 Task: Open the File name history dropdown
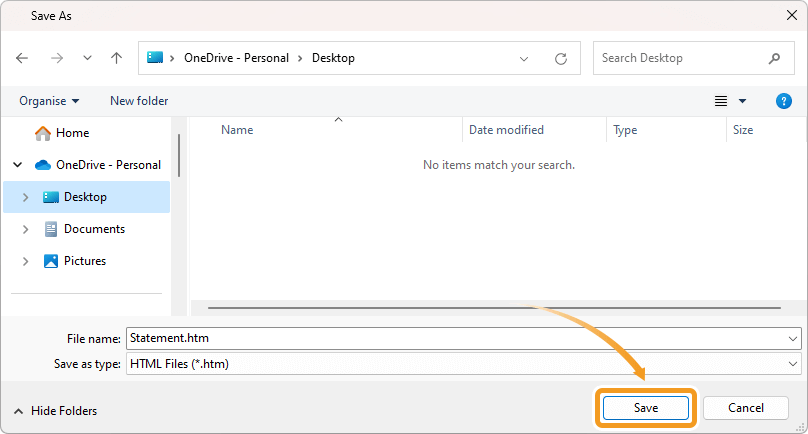pos(793,339)
